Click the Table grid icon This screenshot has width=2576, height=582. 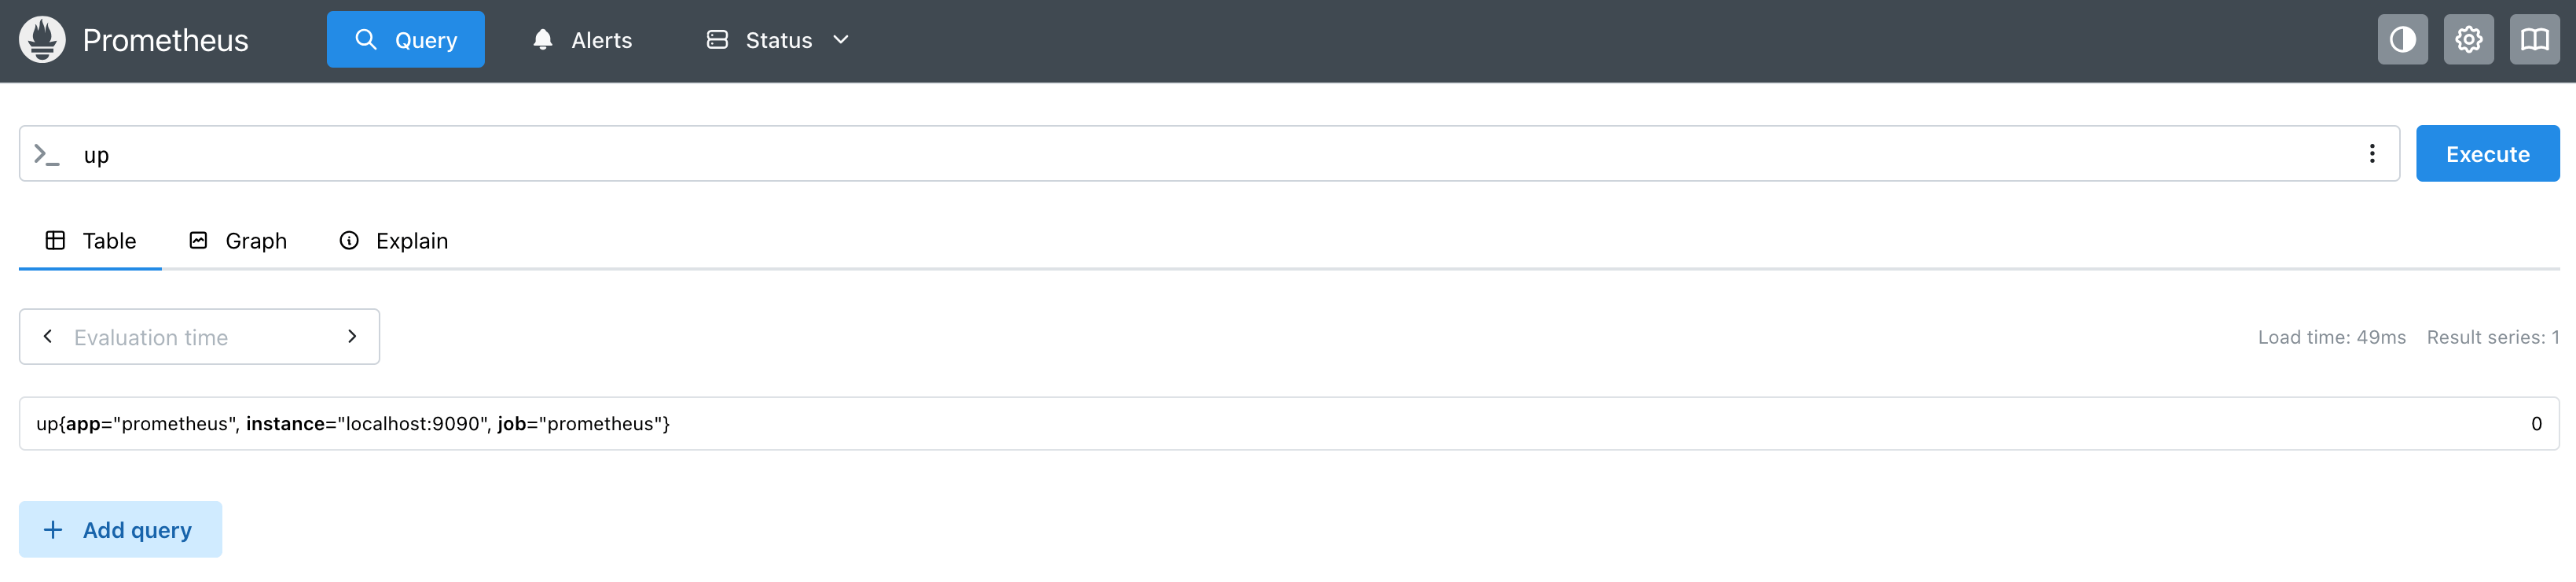pyautogui.click(x=55, y=241)
